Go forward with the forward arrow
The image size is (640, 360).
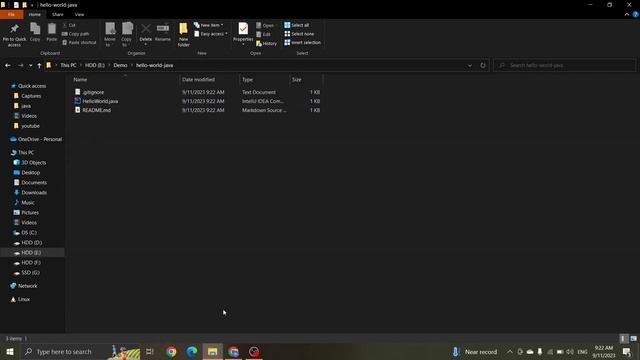20,65
